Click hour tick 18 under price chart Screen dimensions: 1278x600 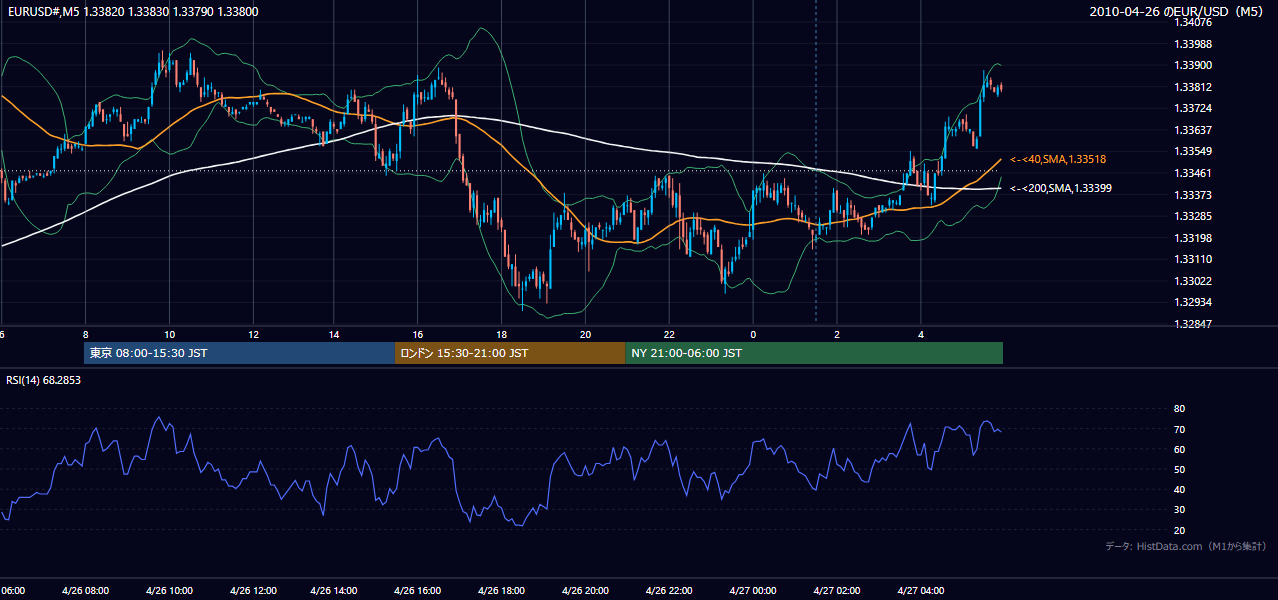click(502, 335)
